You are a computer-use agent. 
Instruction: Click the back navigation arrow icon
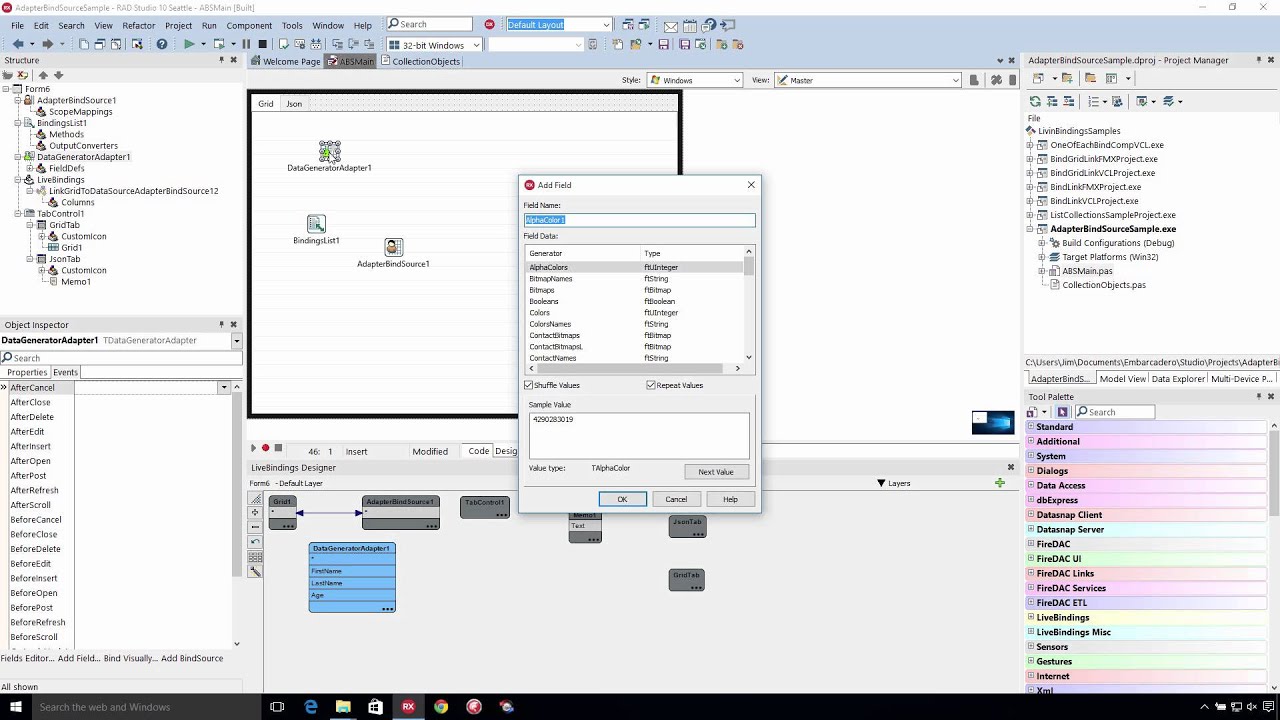(18, 44)
